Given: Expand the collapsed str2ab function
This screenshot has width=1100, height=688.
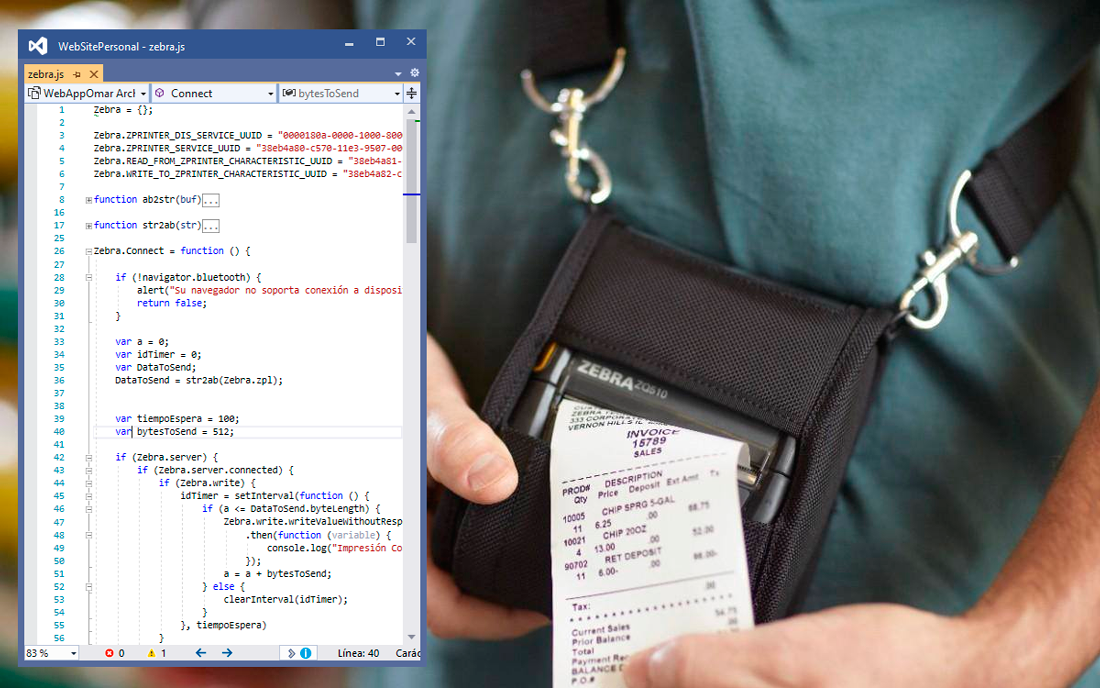Looking at the screenshot, I should point(89,226).
